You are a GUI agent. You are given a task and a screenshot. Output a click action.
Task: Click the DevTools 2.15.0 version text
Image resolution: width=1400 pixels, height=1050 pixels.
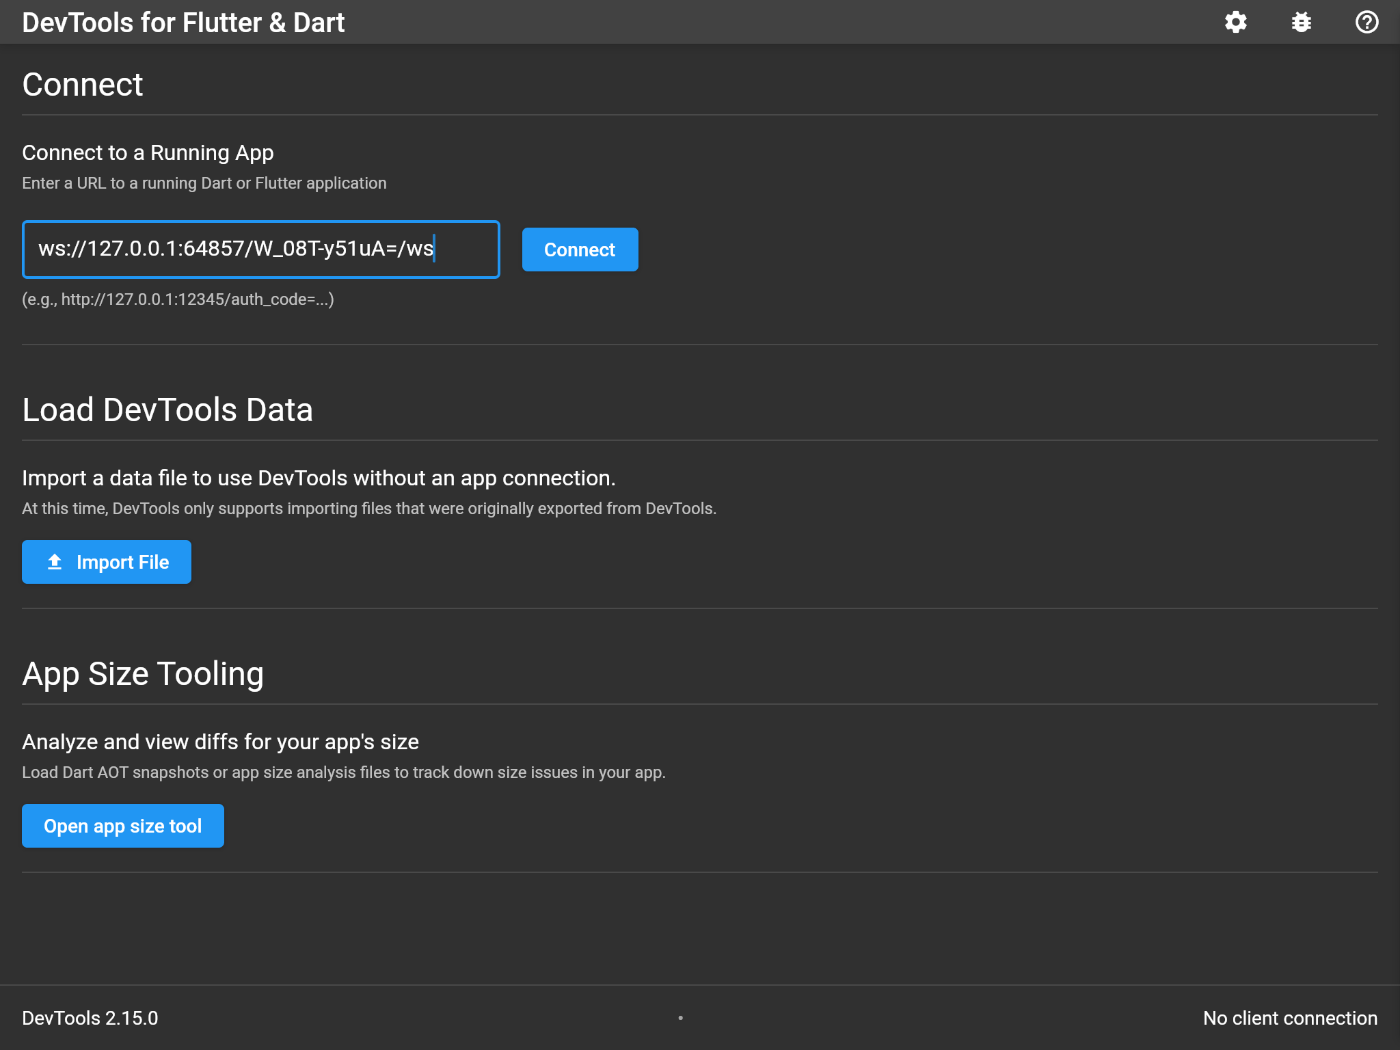coord(90,1018)
